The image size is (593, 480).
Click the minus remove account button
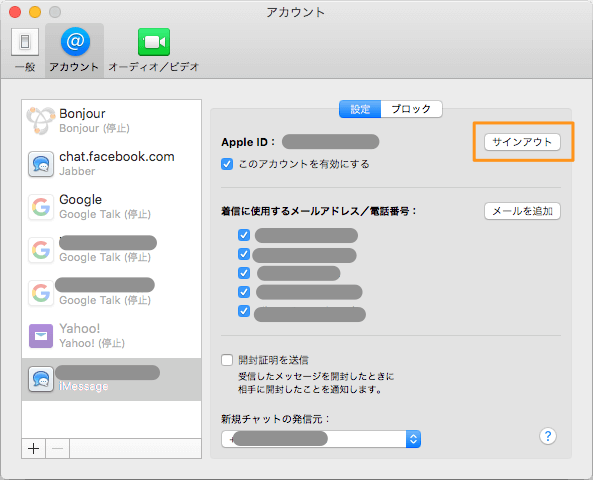[x=57, y=449]
